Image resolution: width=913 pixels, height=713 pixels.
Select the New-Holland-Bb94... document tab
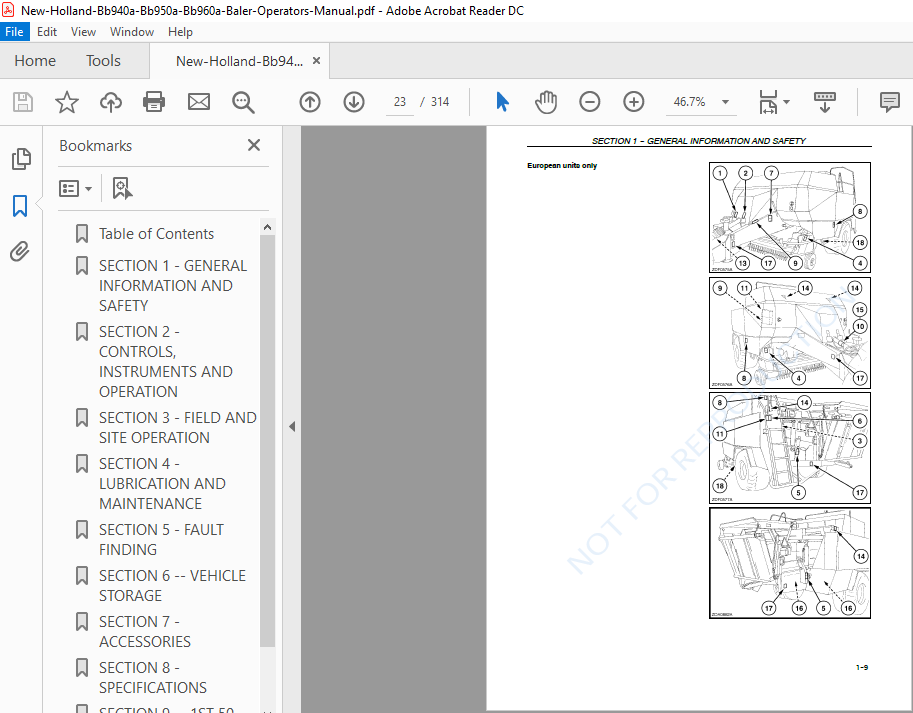239,61
